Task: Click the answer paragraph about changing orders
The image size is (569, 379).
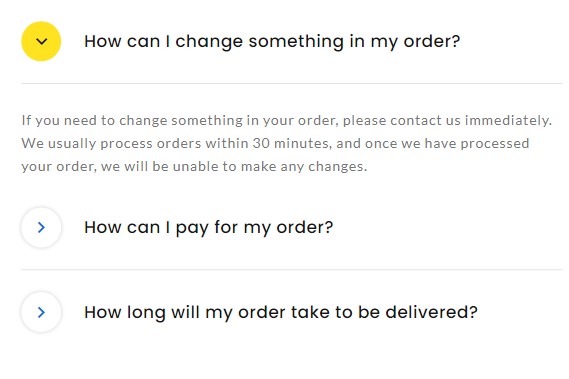Action: [287, 143]
